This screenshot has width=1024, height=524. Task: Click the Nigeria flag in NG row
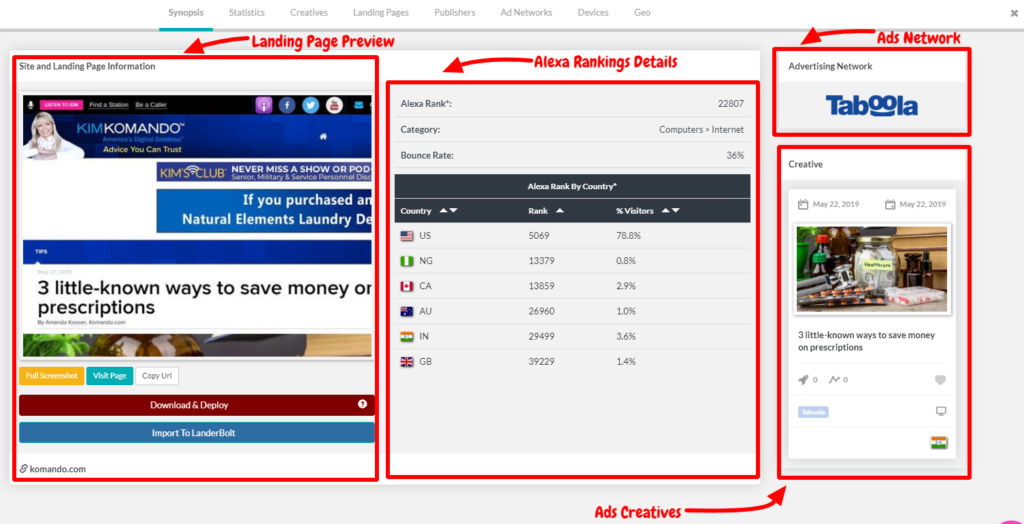(x=407, y=261)
